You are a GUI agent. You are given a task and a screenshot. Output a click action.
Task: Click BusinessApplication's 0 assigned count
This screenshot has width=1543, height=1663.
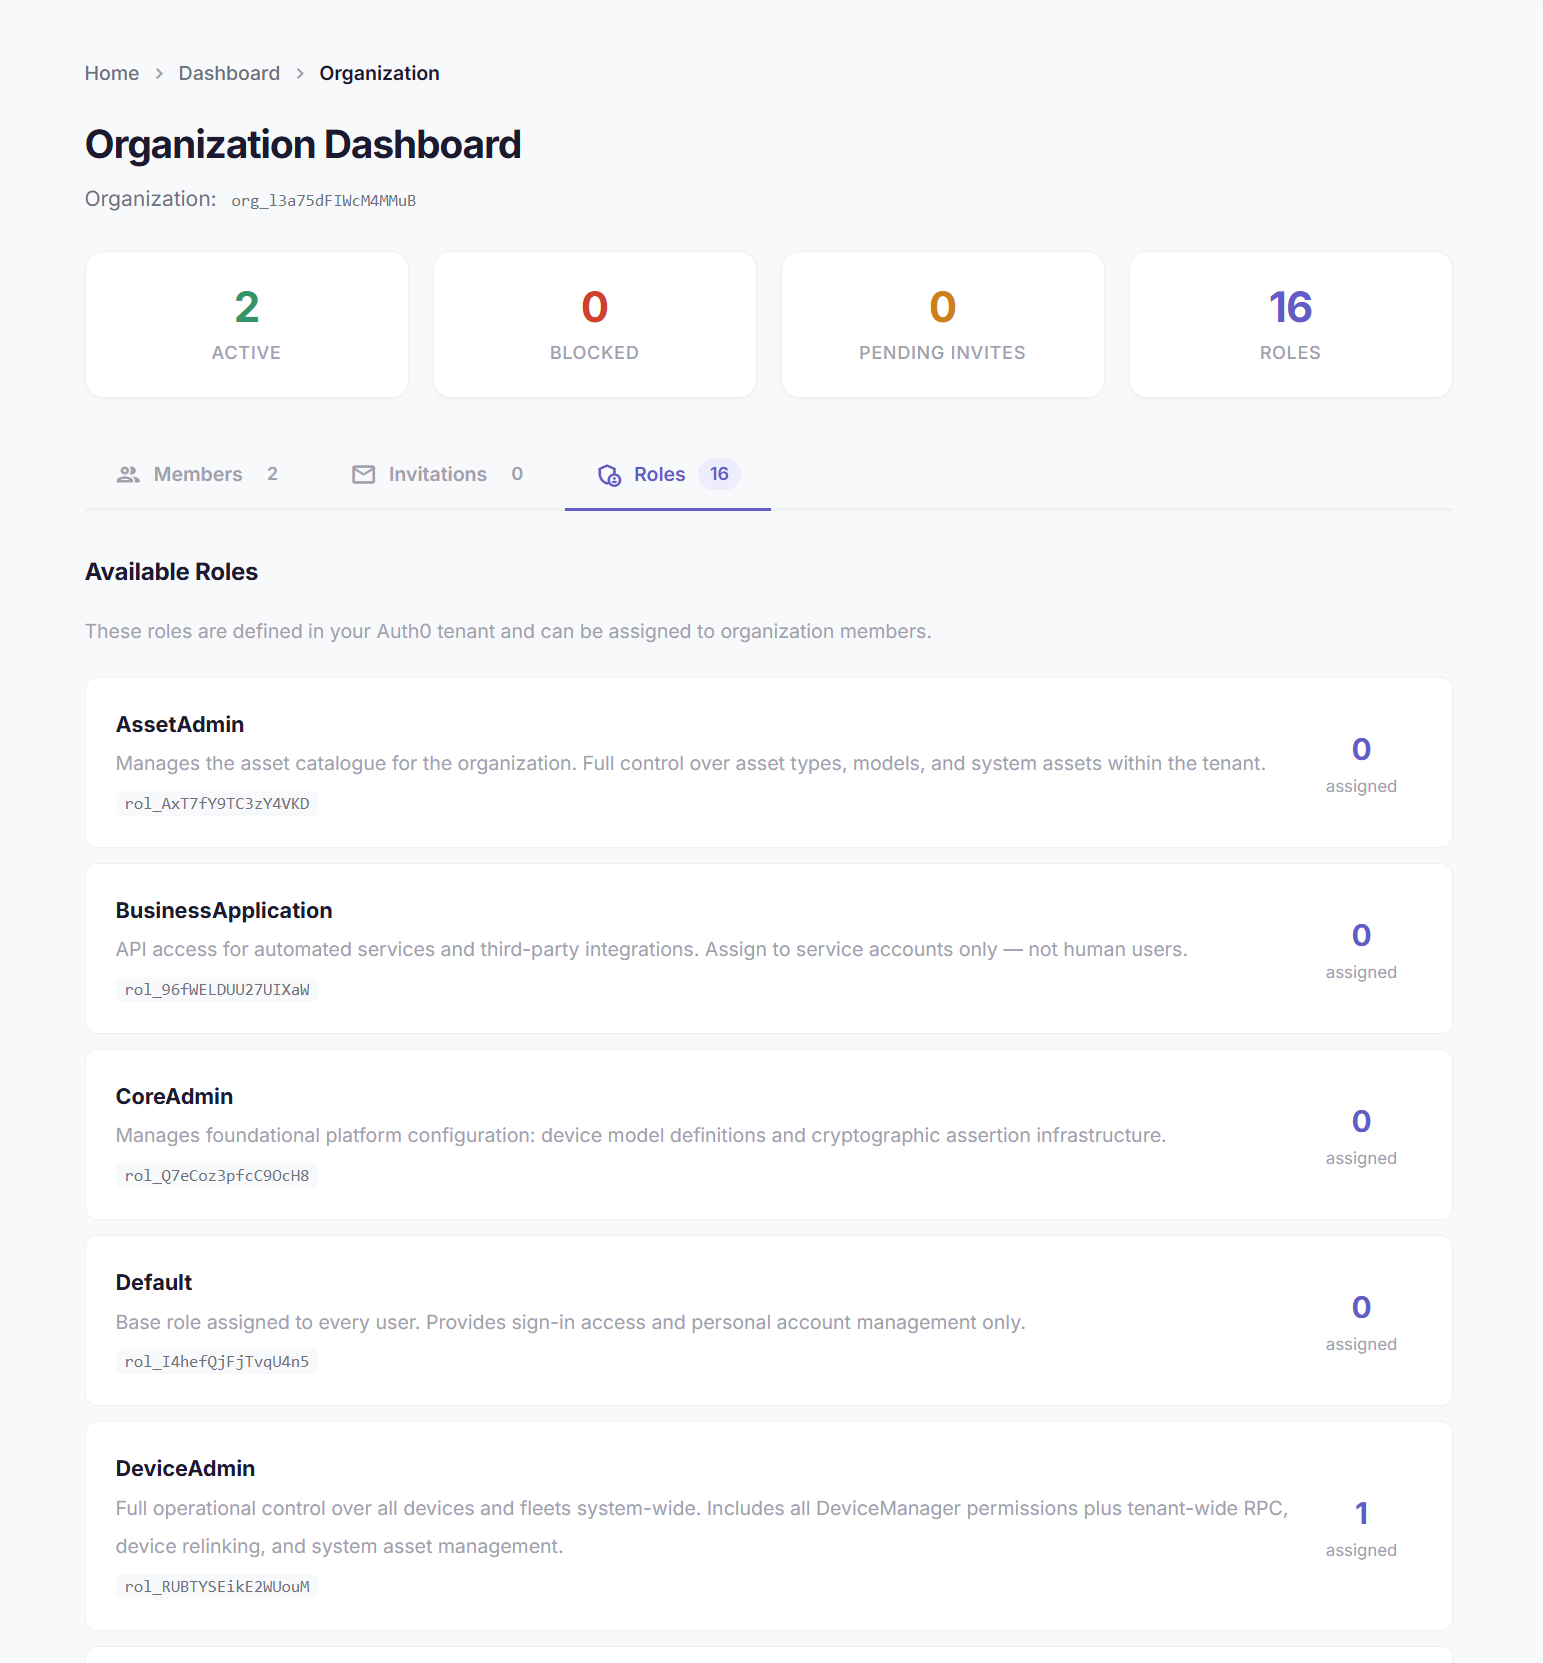(1361, 951)
